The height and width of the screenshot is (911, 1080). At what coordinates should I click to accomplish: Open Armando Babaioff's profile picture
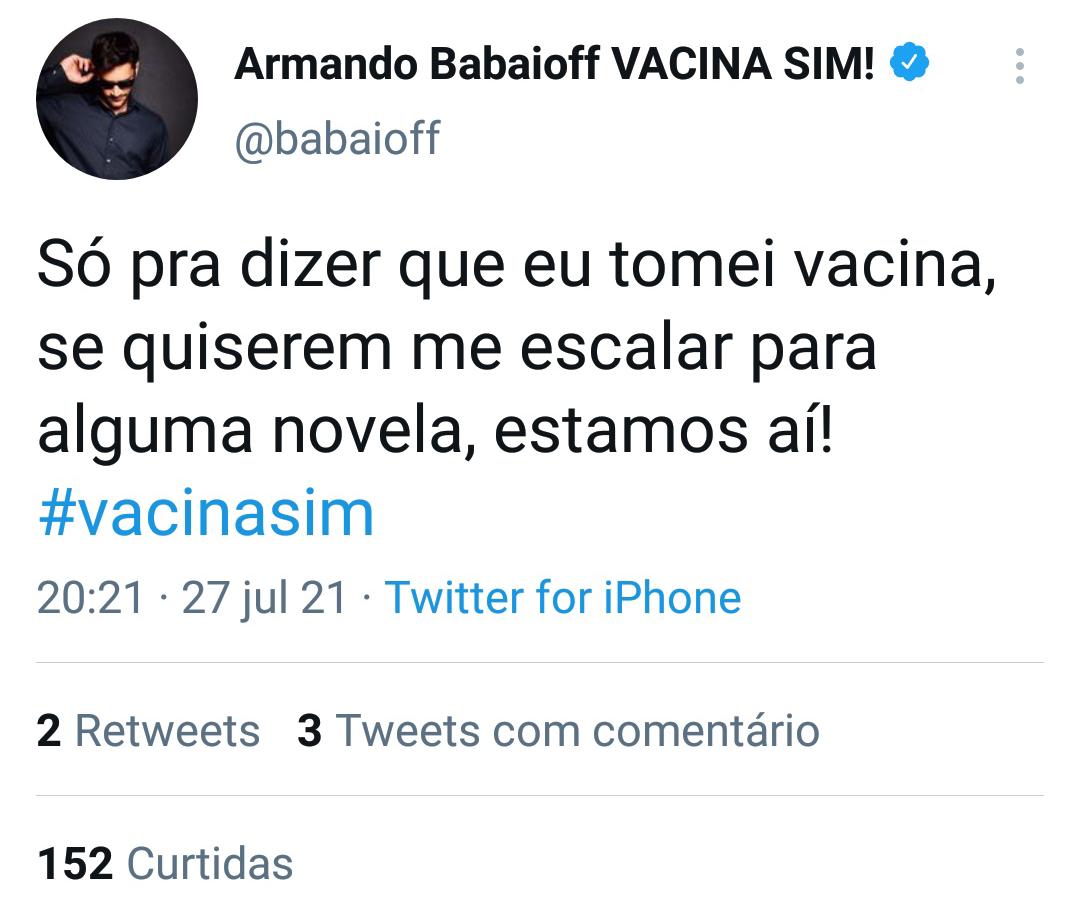[x=116, y=99]
